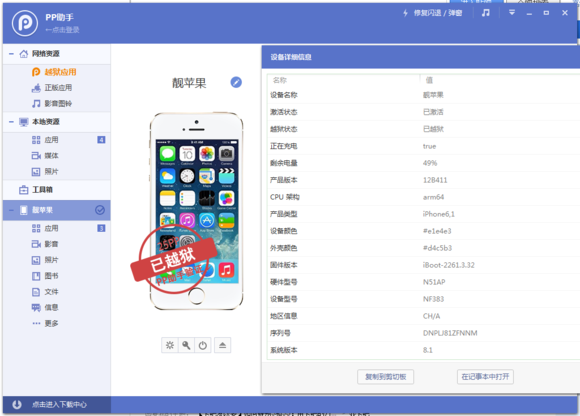Click 复制到剪切板 button
Image resolution: width=580 pixels, height=416 pixels.
[385, 377]
